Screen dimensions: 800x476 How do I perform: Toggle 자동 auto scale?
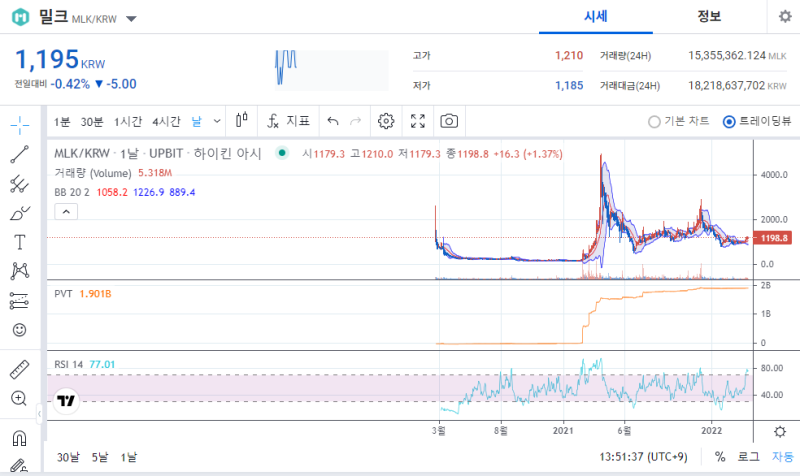783,457
